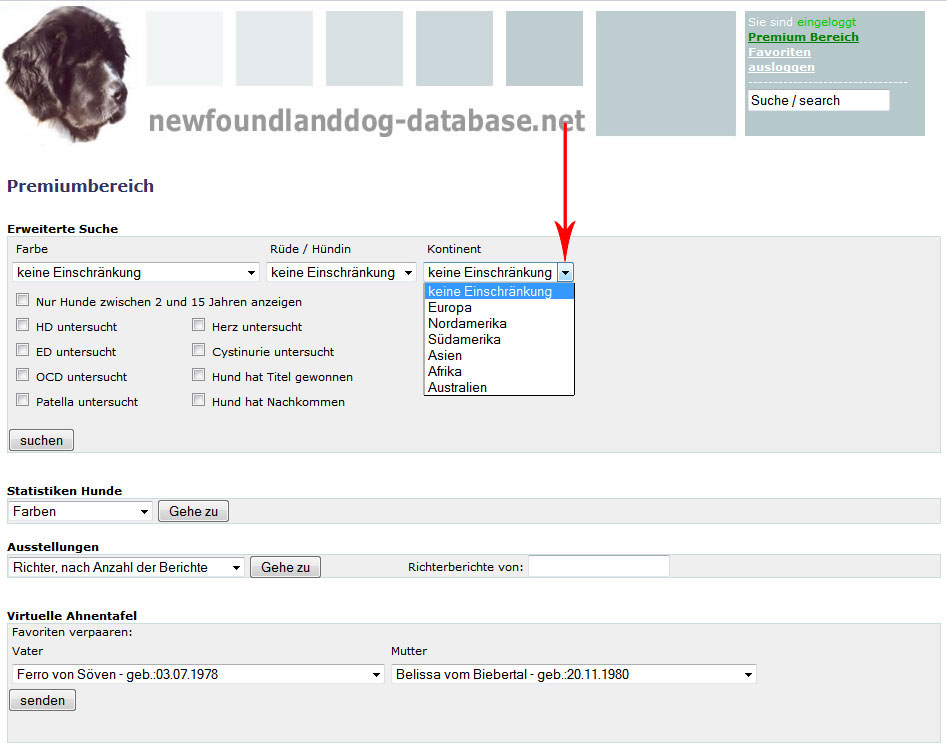Enable the Patella untersucht checkbox

click(23, 401)
